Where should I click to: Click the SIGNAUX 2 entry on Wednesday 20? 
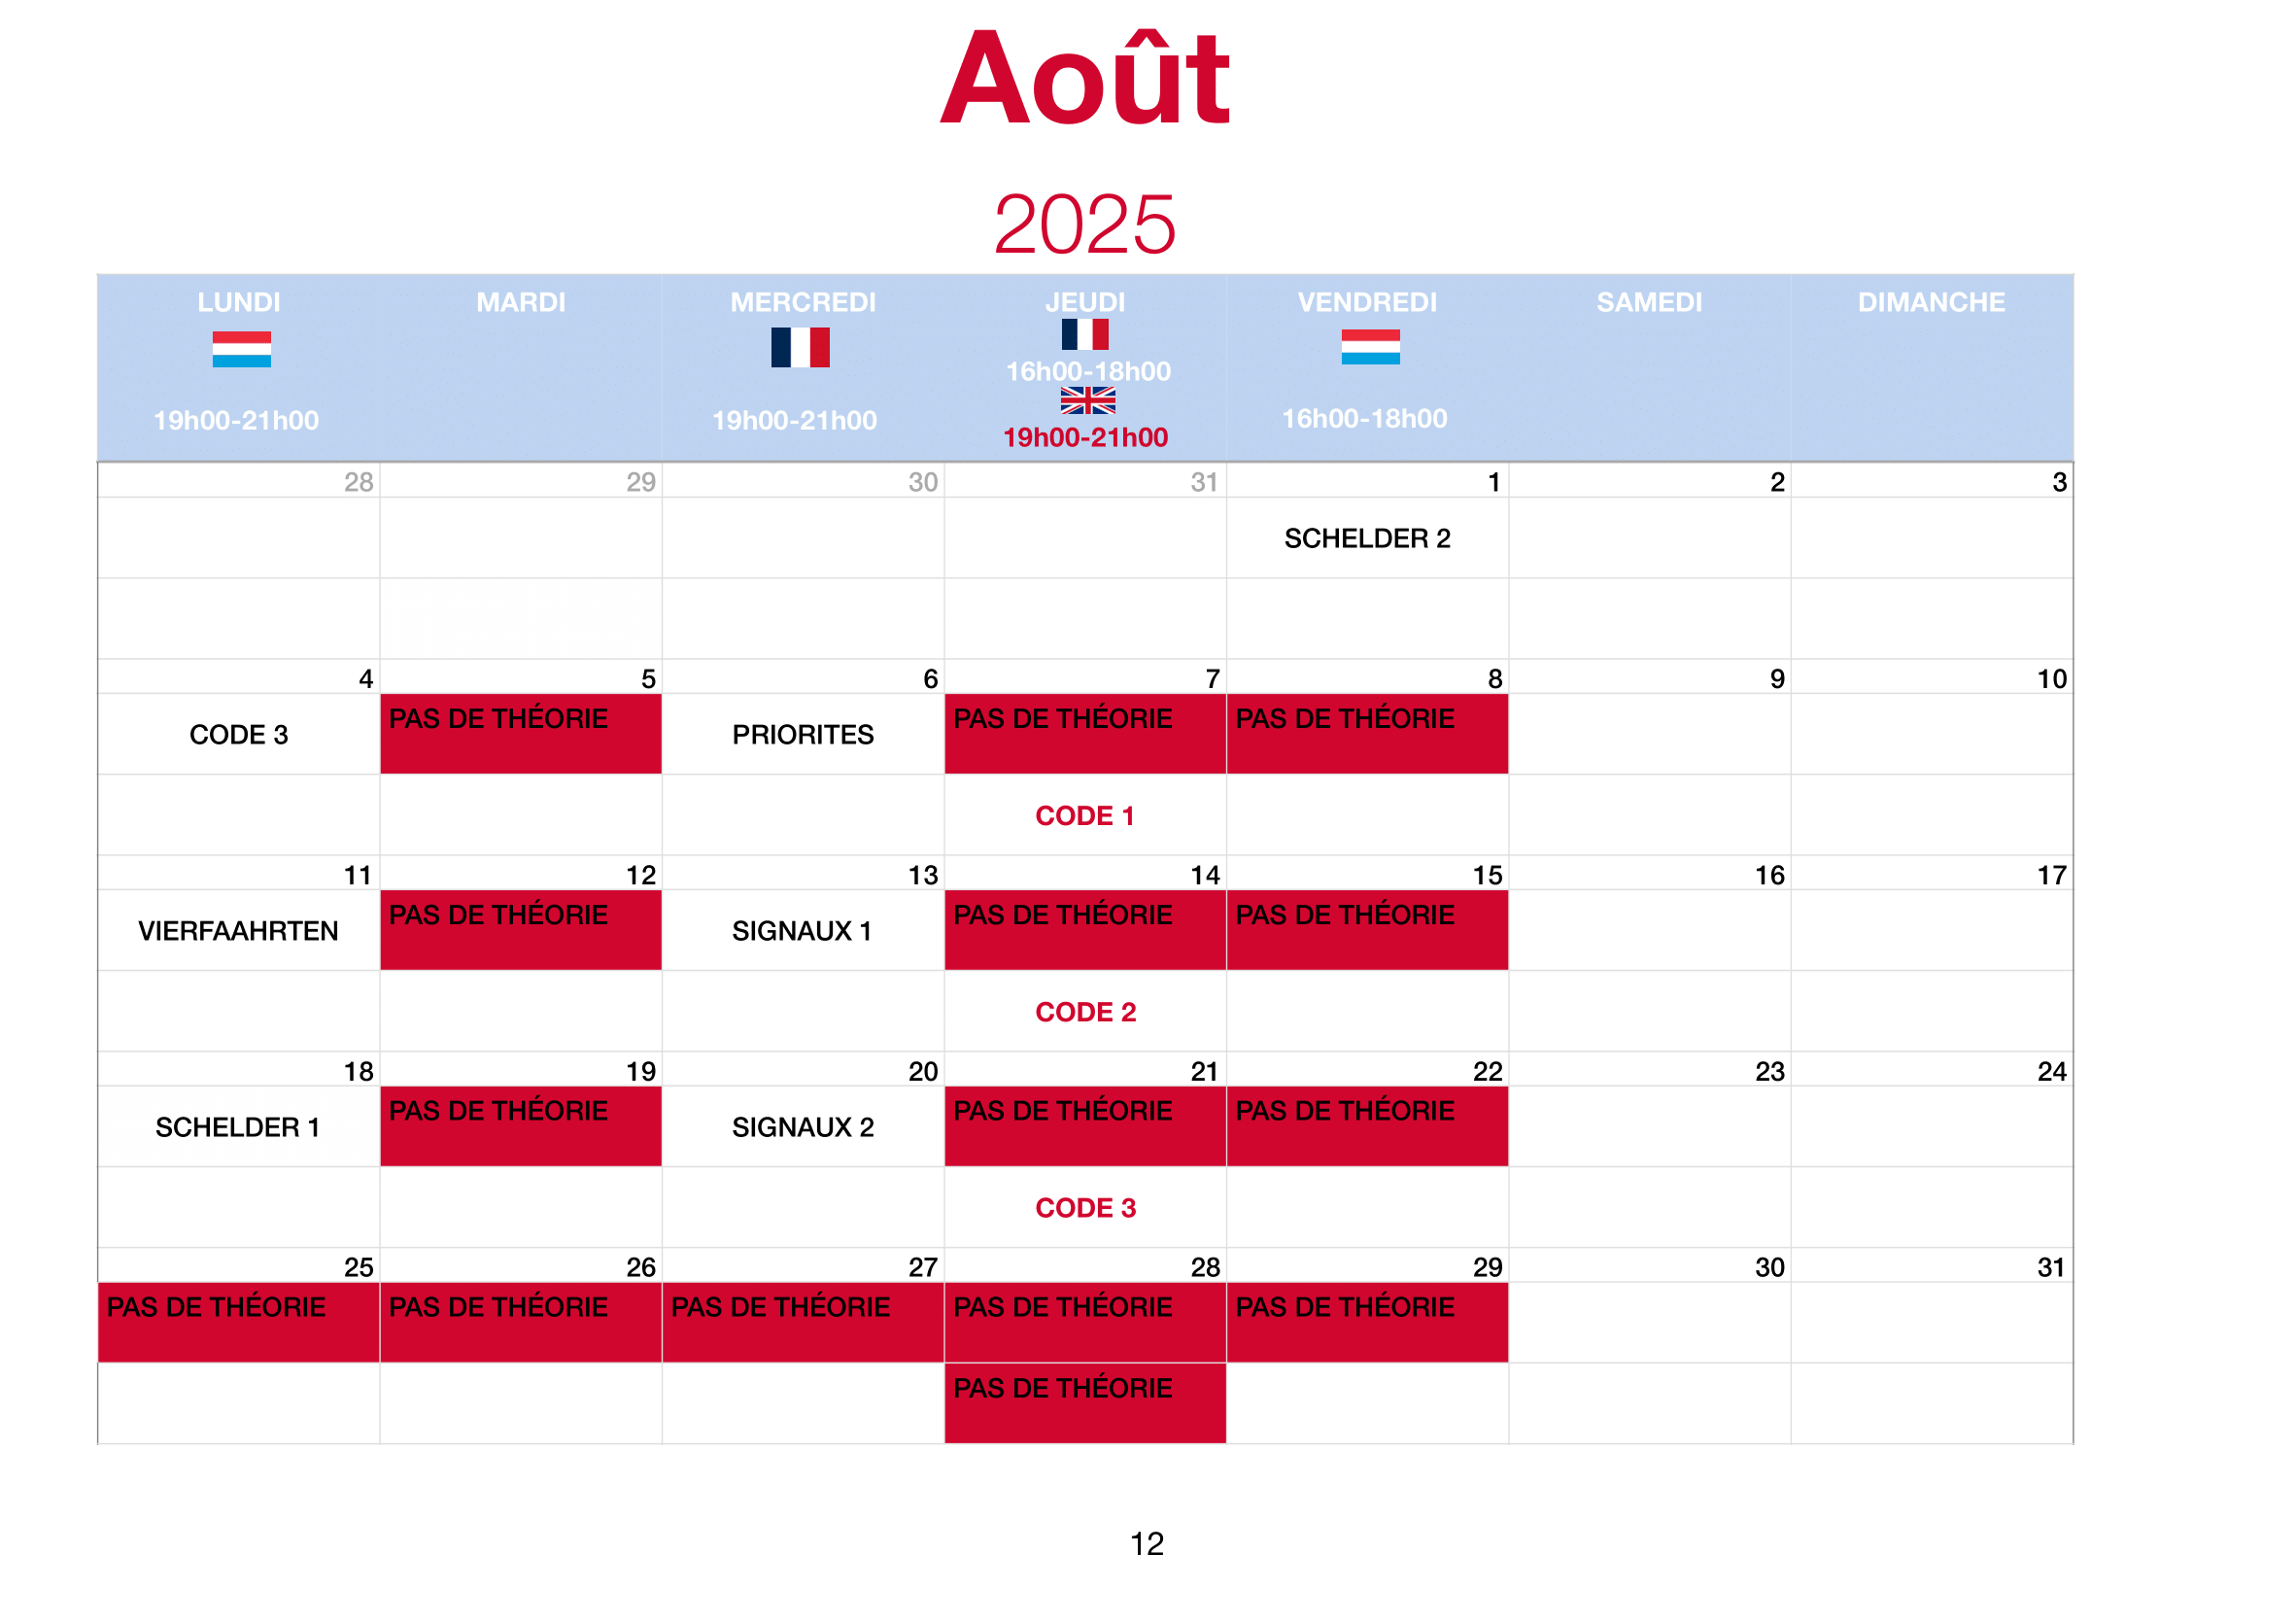803,1126
